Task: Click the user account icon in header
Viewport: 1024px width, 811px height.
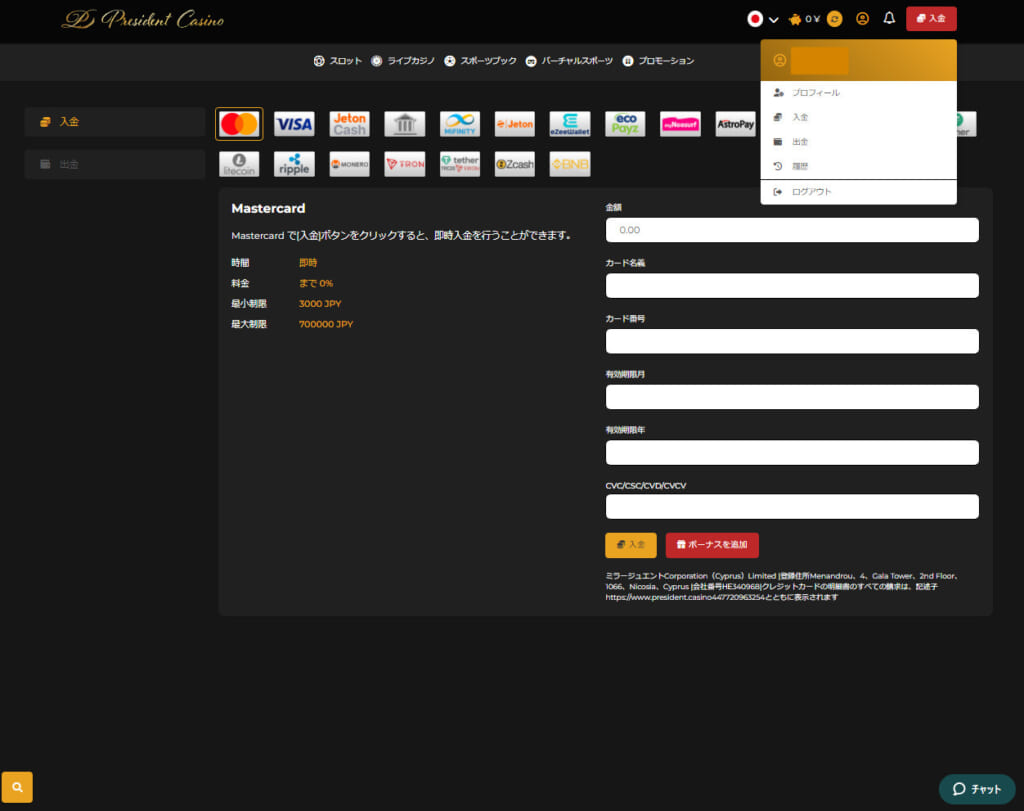Action: point(862,19)
